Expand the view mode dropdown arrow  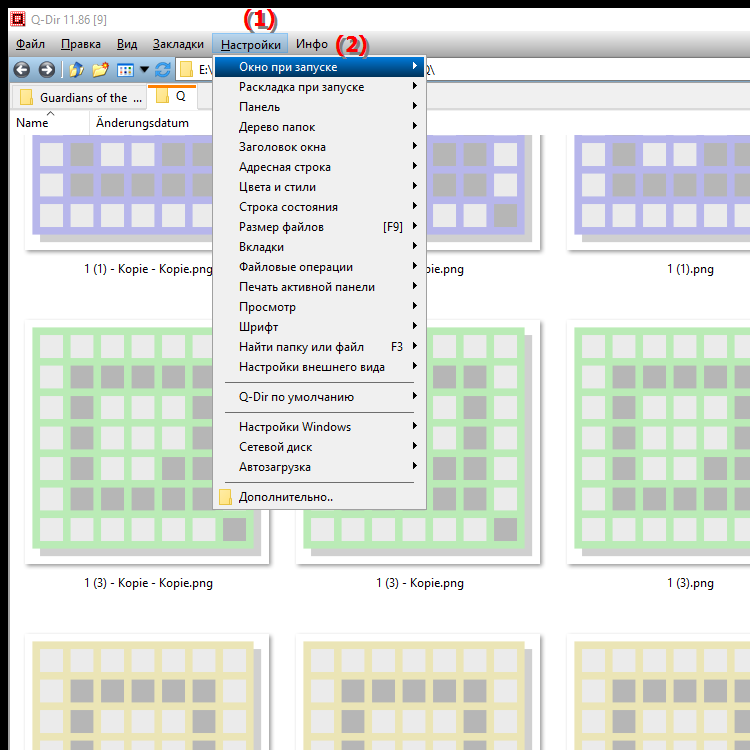(x=144, y=70)
